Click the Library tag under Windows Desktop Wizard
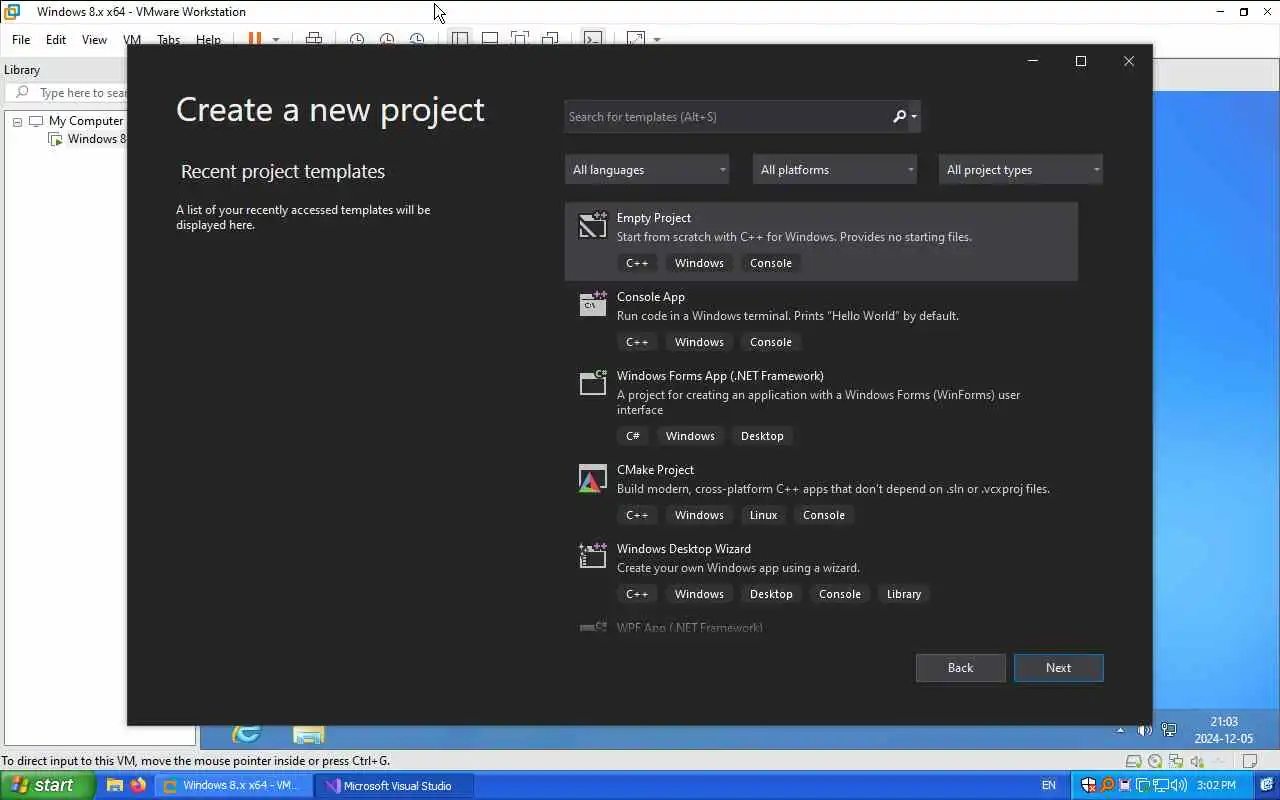The image size is (1280, 800). click(x=904, y=594)
